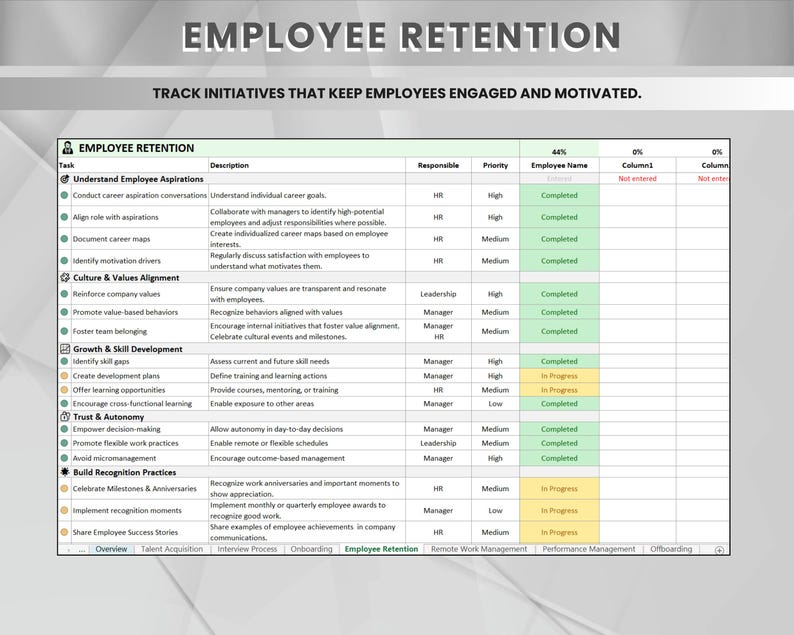Click the Column1 header cell

click(x=638, y=165)
